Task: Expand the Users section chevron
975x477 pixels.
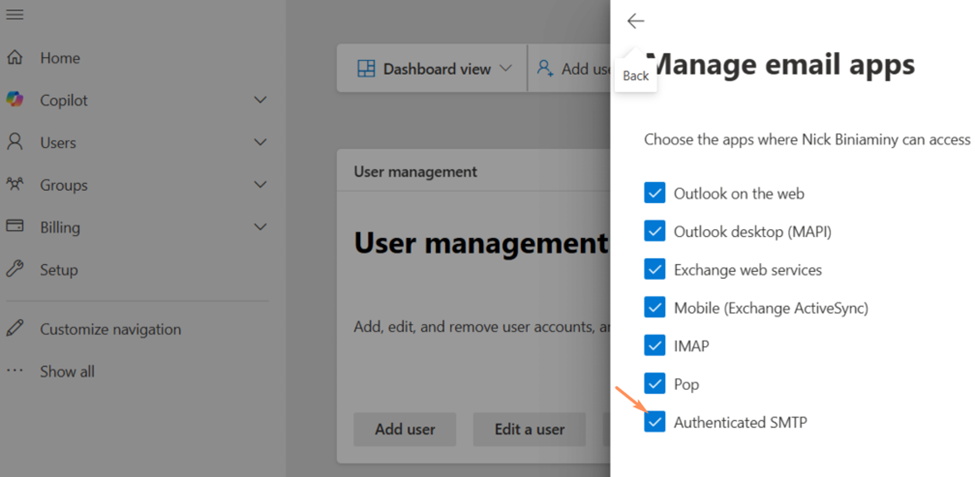Action: tap(260, 142)
